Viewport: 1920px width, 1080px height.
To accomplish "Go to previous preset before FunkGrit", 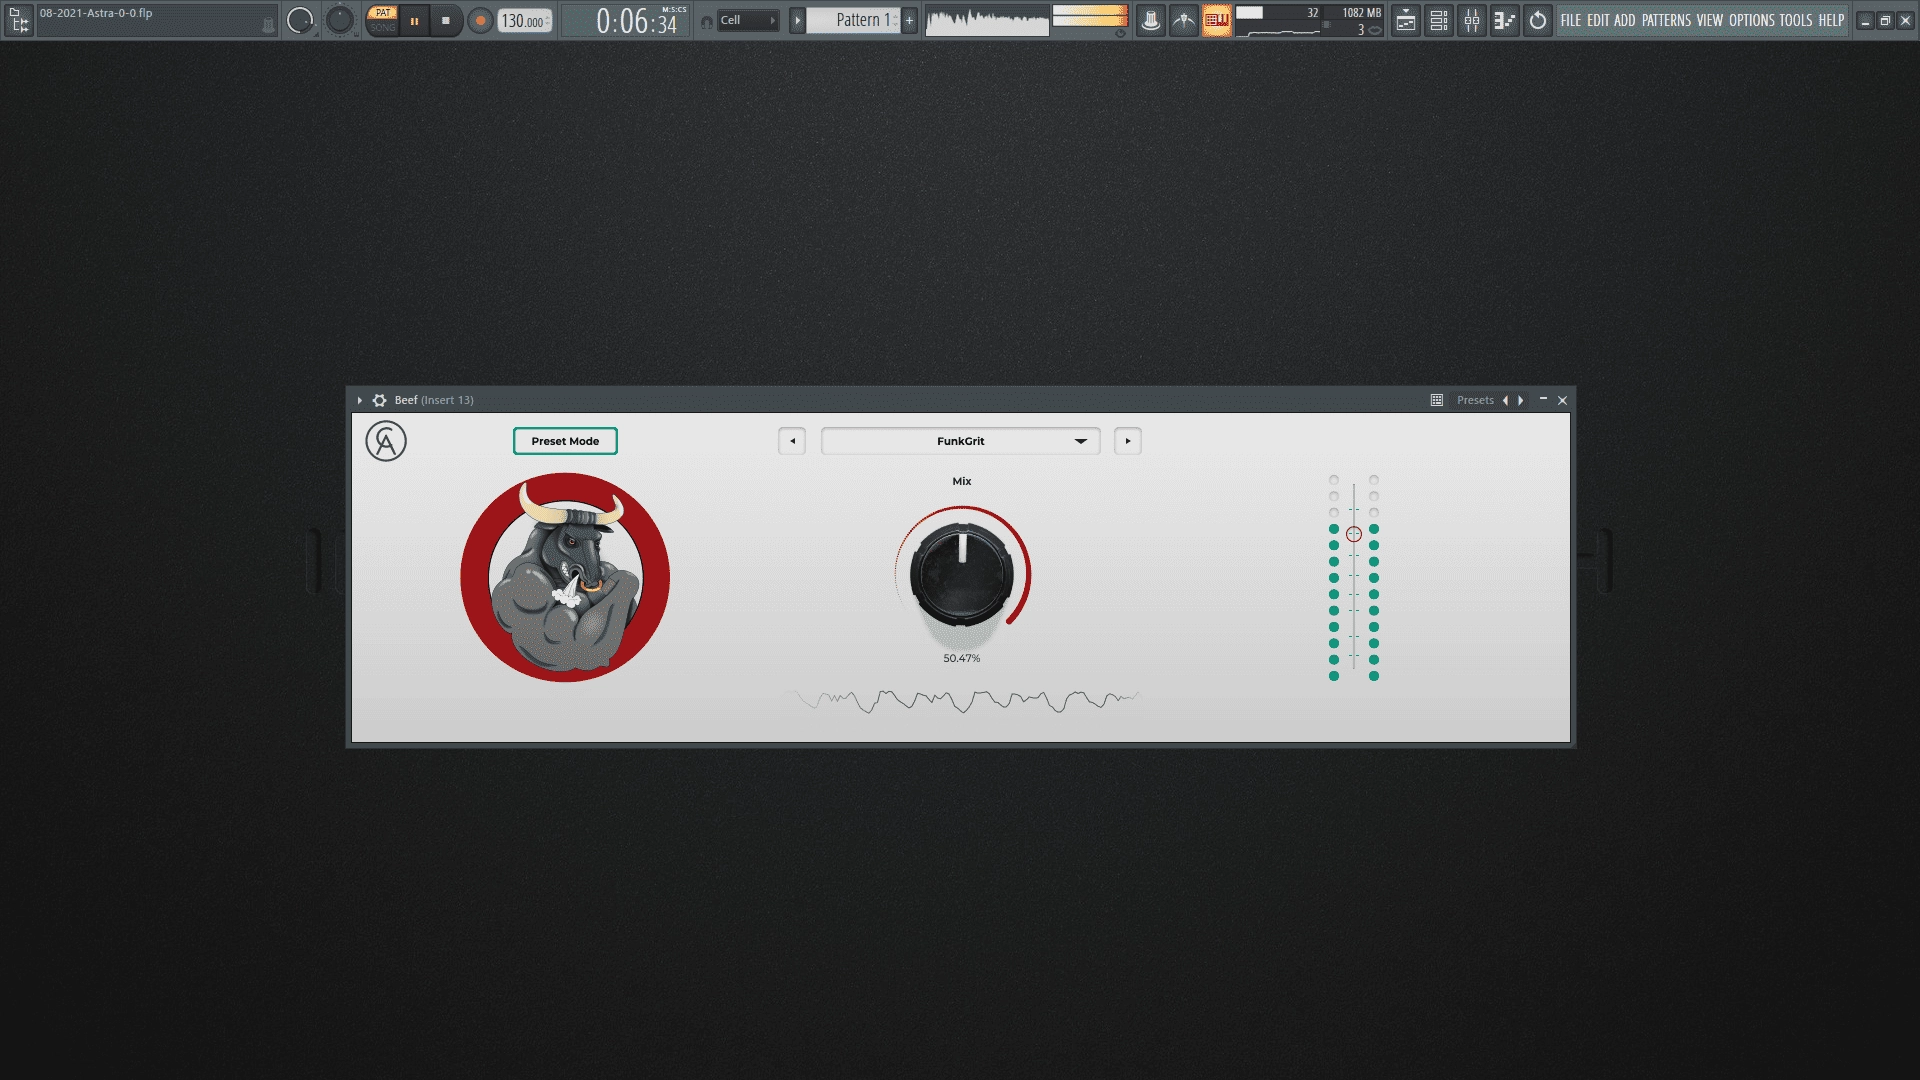I will (792, 441).
